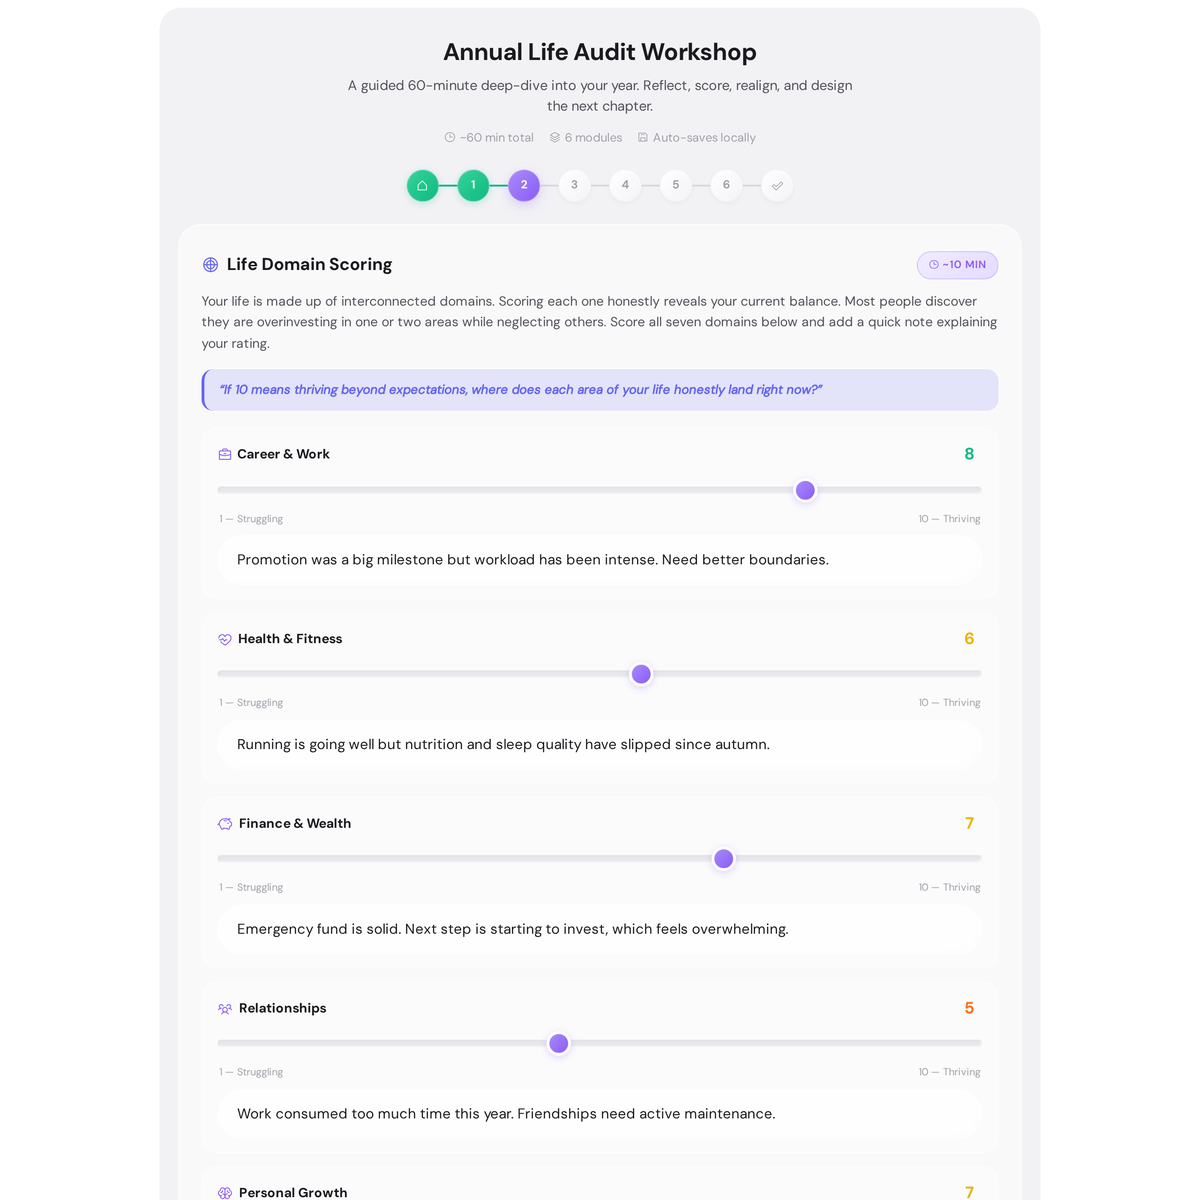Screen dimensions: 1200x1200
Task: Move the Relationships score slider handle
Action: (x=558, y=1043)
